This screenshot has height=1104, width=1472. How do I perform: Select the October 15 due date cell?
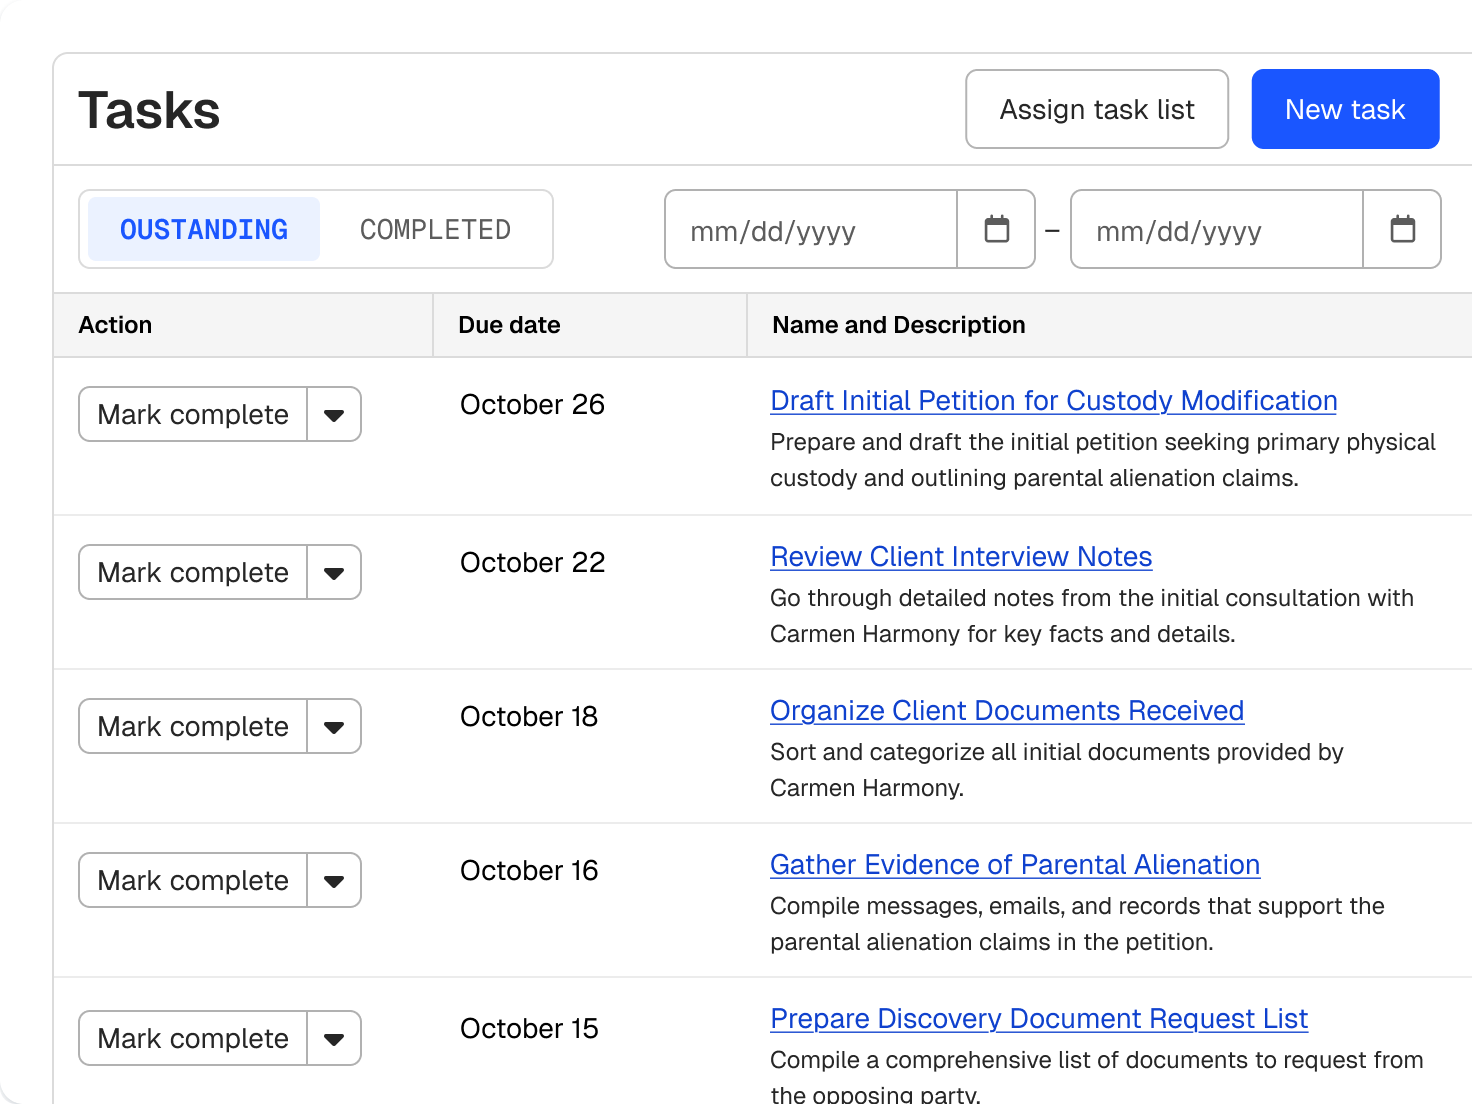point(529,1029)
